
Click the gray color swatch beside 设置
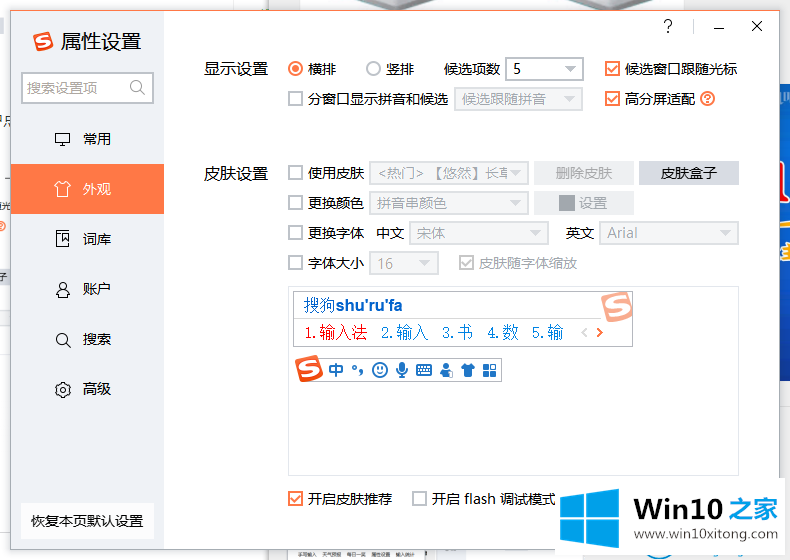pos(567,203)
